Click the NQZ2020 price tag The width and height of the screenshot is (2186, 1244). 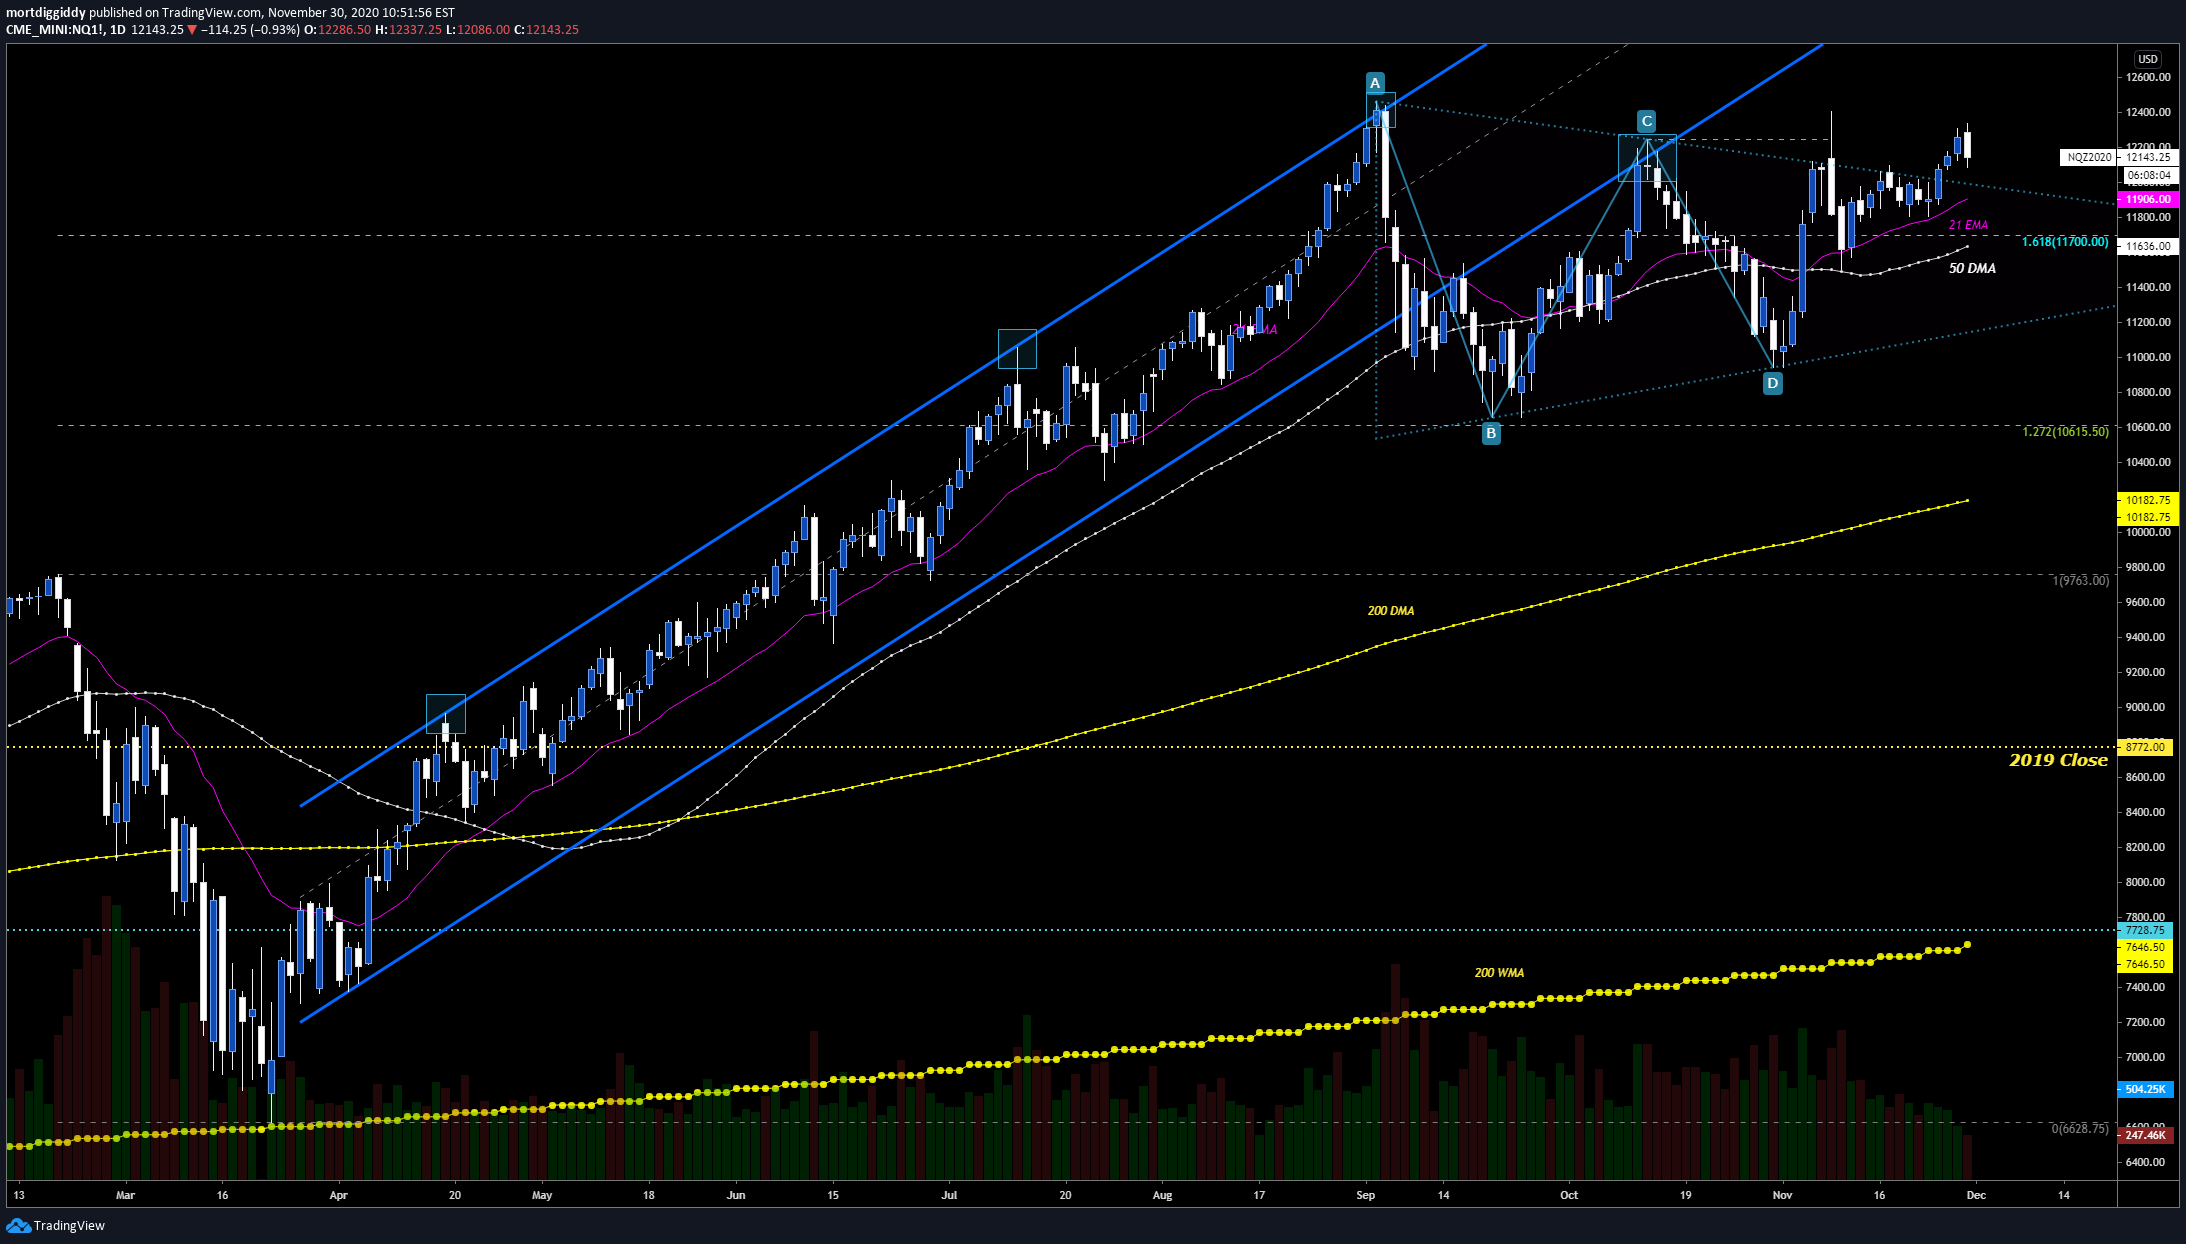(2089, 157)
